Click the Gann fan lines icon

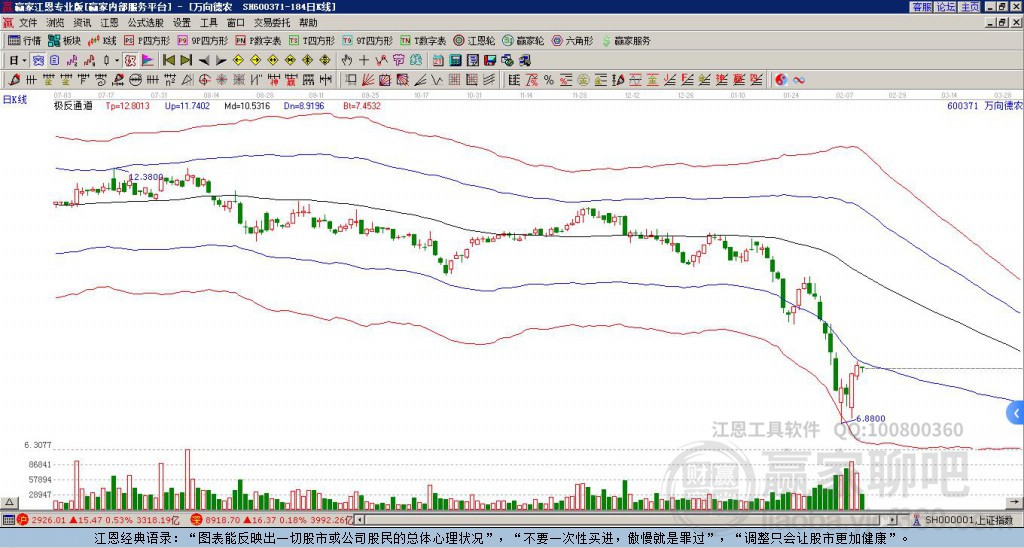pyautogui.click(x=368, y=80)
